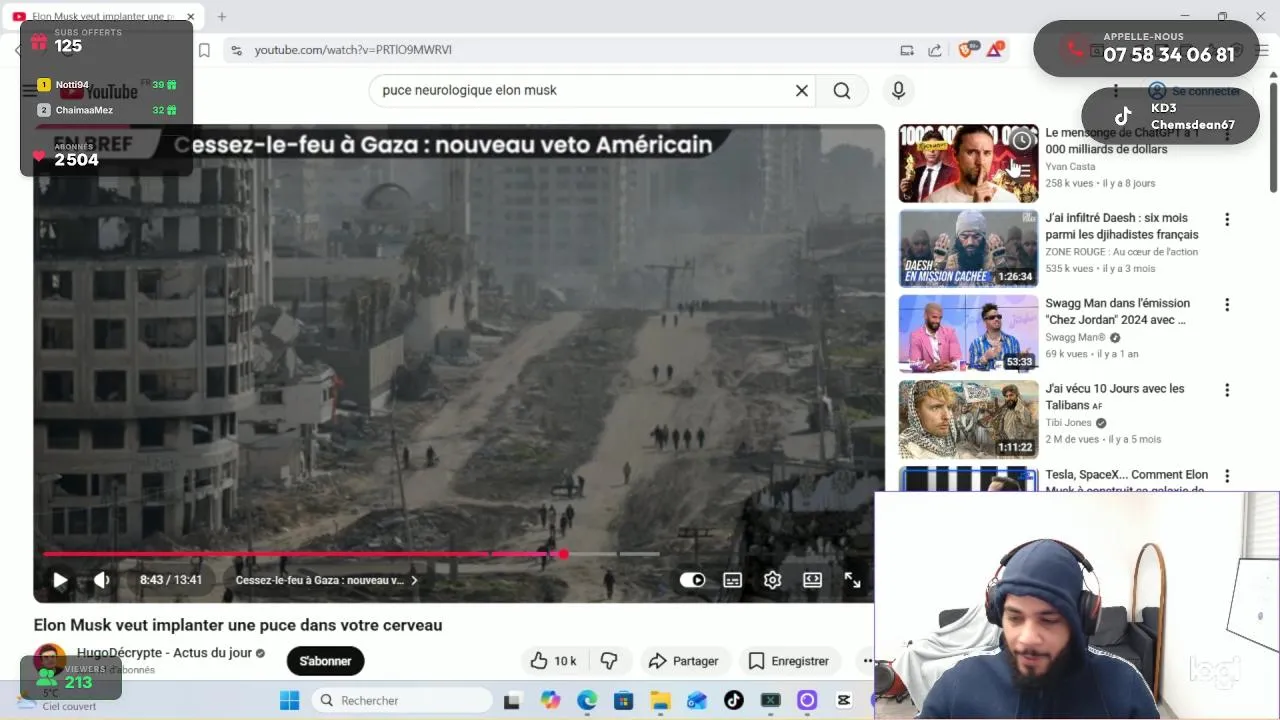Image resolution: width=1280 pixels, height=720 pixels.
Task: Expand the chapter title 'Cessez-le-feu à Gaza' chevron
Action: [414, 580]
